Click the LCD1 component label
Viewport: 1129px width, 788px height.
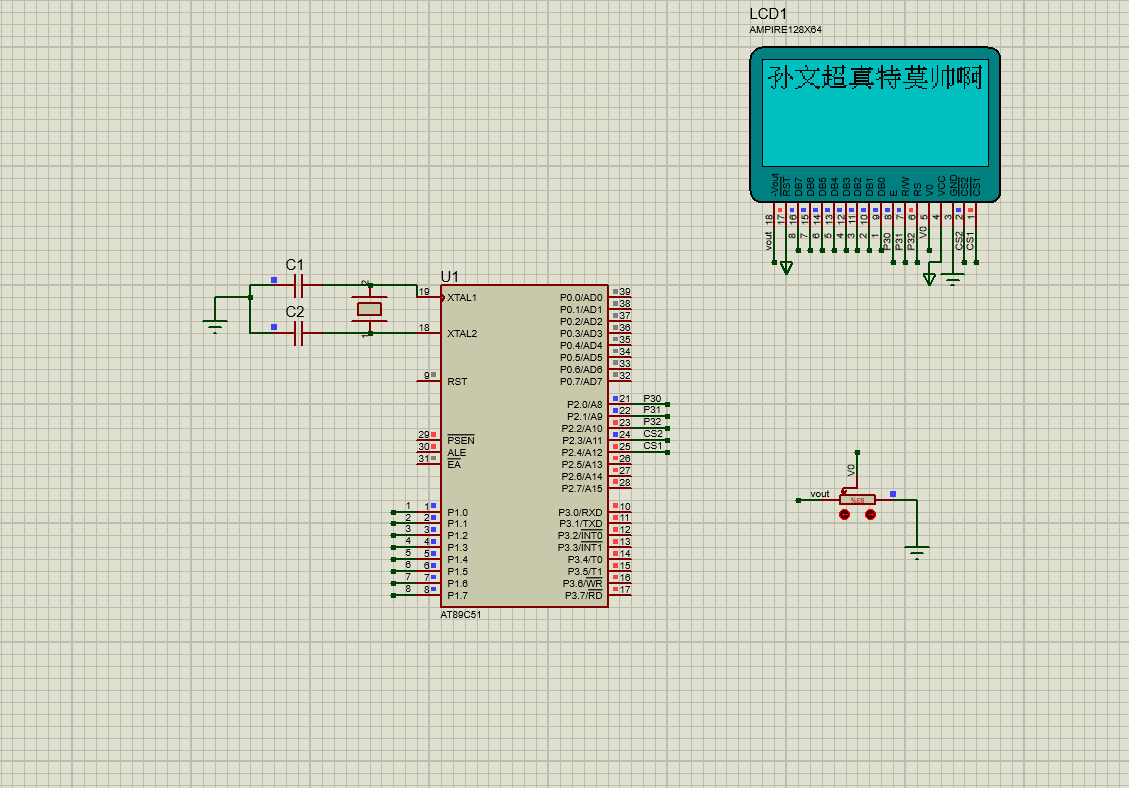pyautogui.click(x=768, y=14)
